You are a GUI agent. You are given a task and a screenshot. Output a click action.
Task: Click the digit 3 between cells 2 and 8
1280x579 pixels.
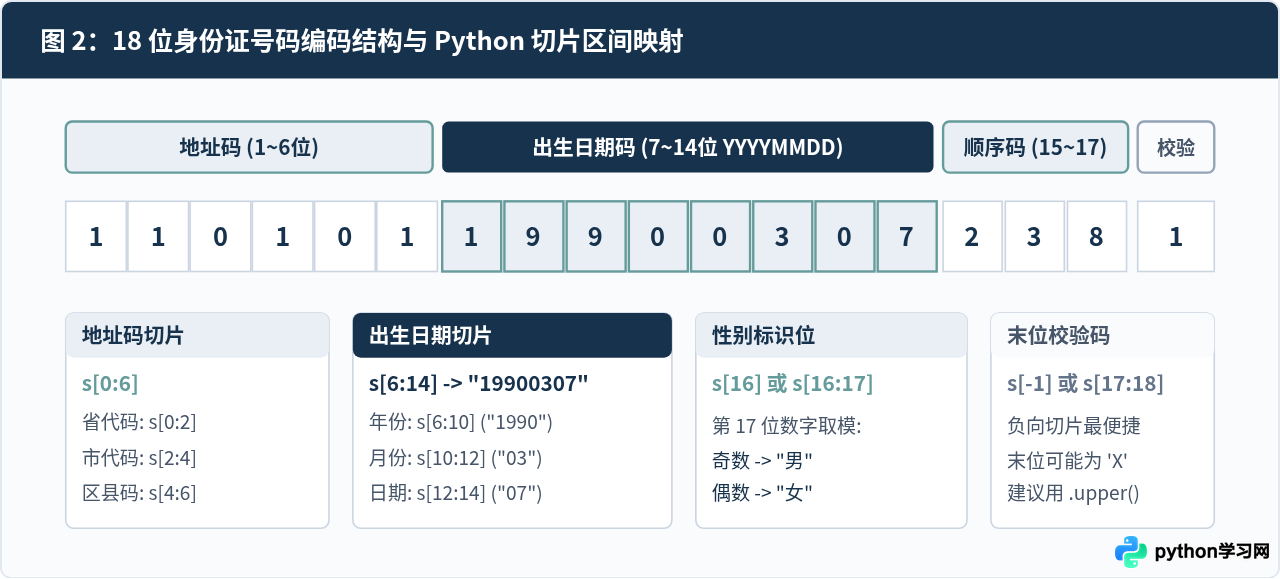1034,236
